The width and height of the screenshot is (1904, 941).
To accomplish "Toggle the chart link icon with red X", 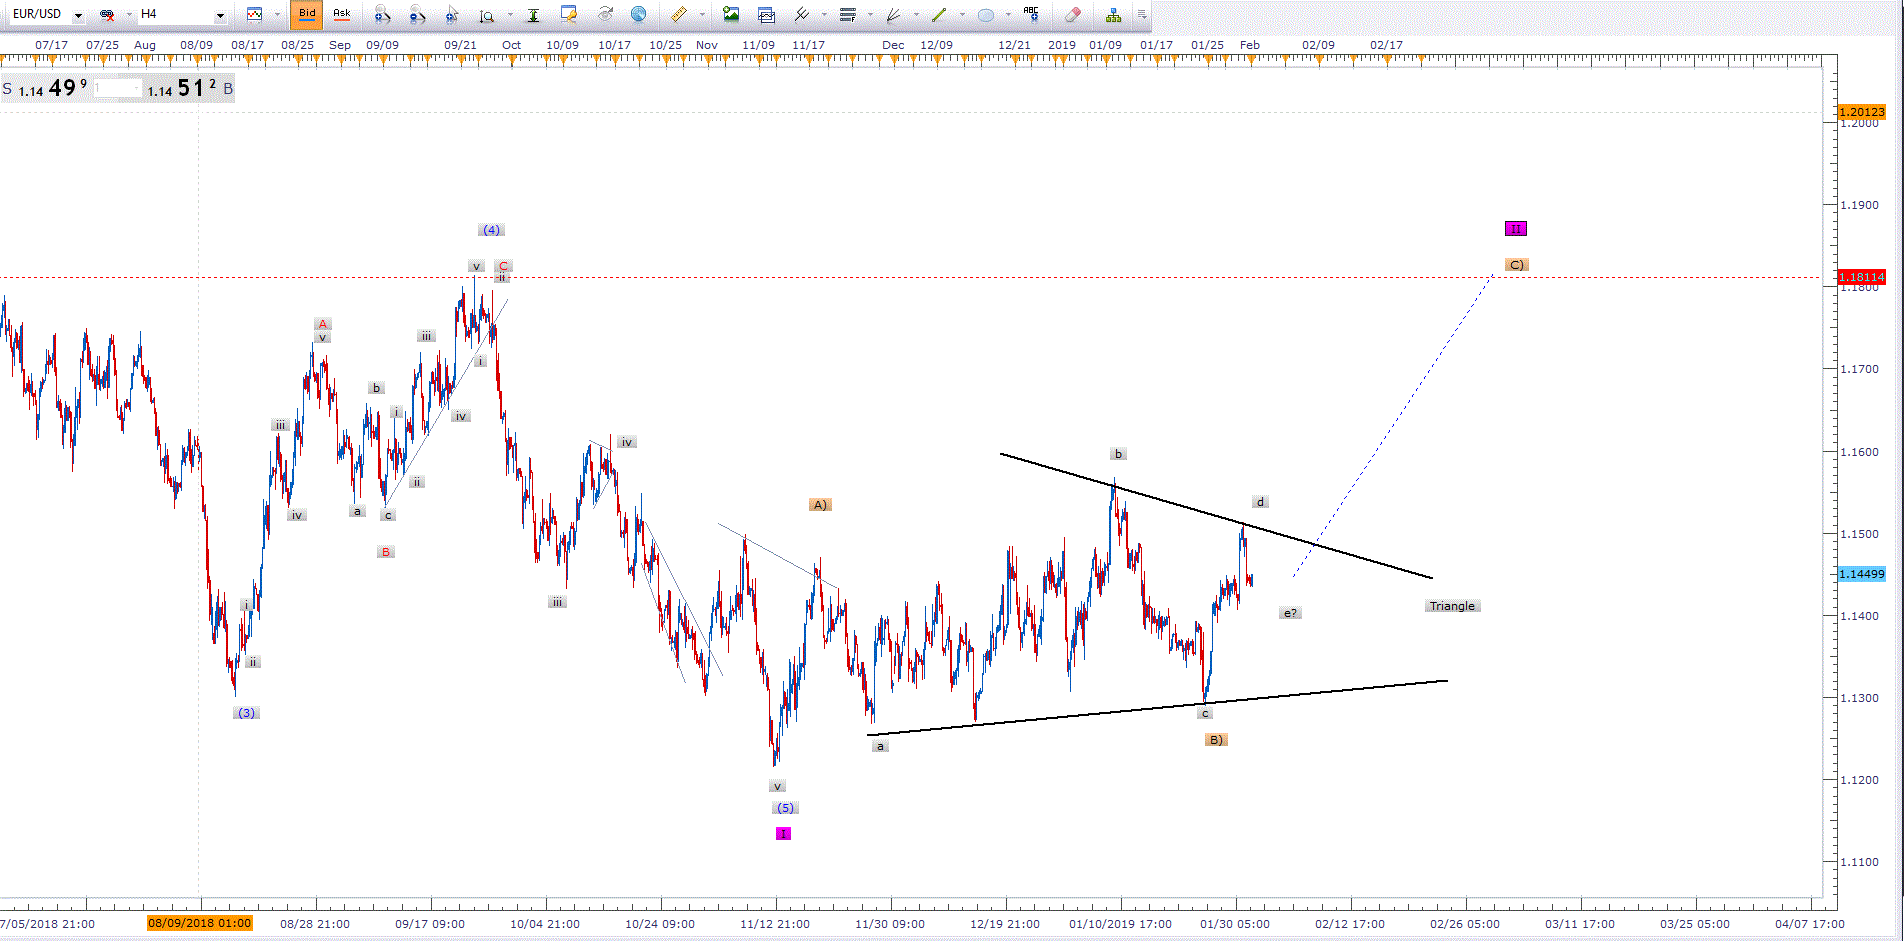I will point(107,15).
